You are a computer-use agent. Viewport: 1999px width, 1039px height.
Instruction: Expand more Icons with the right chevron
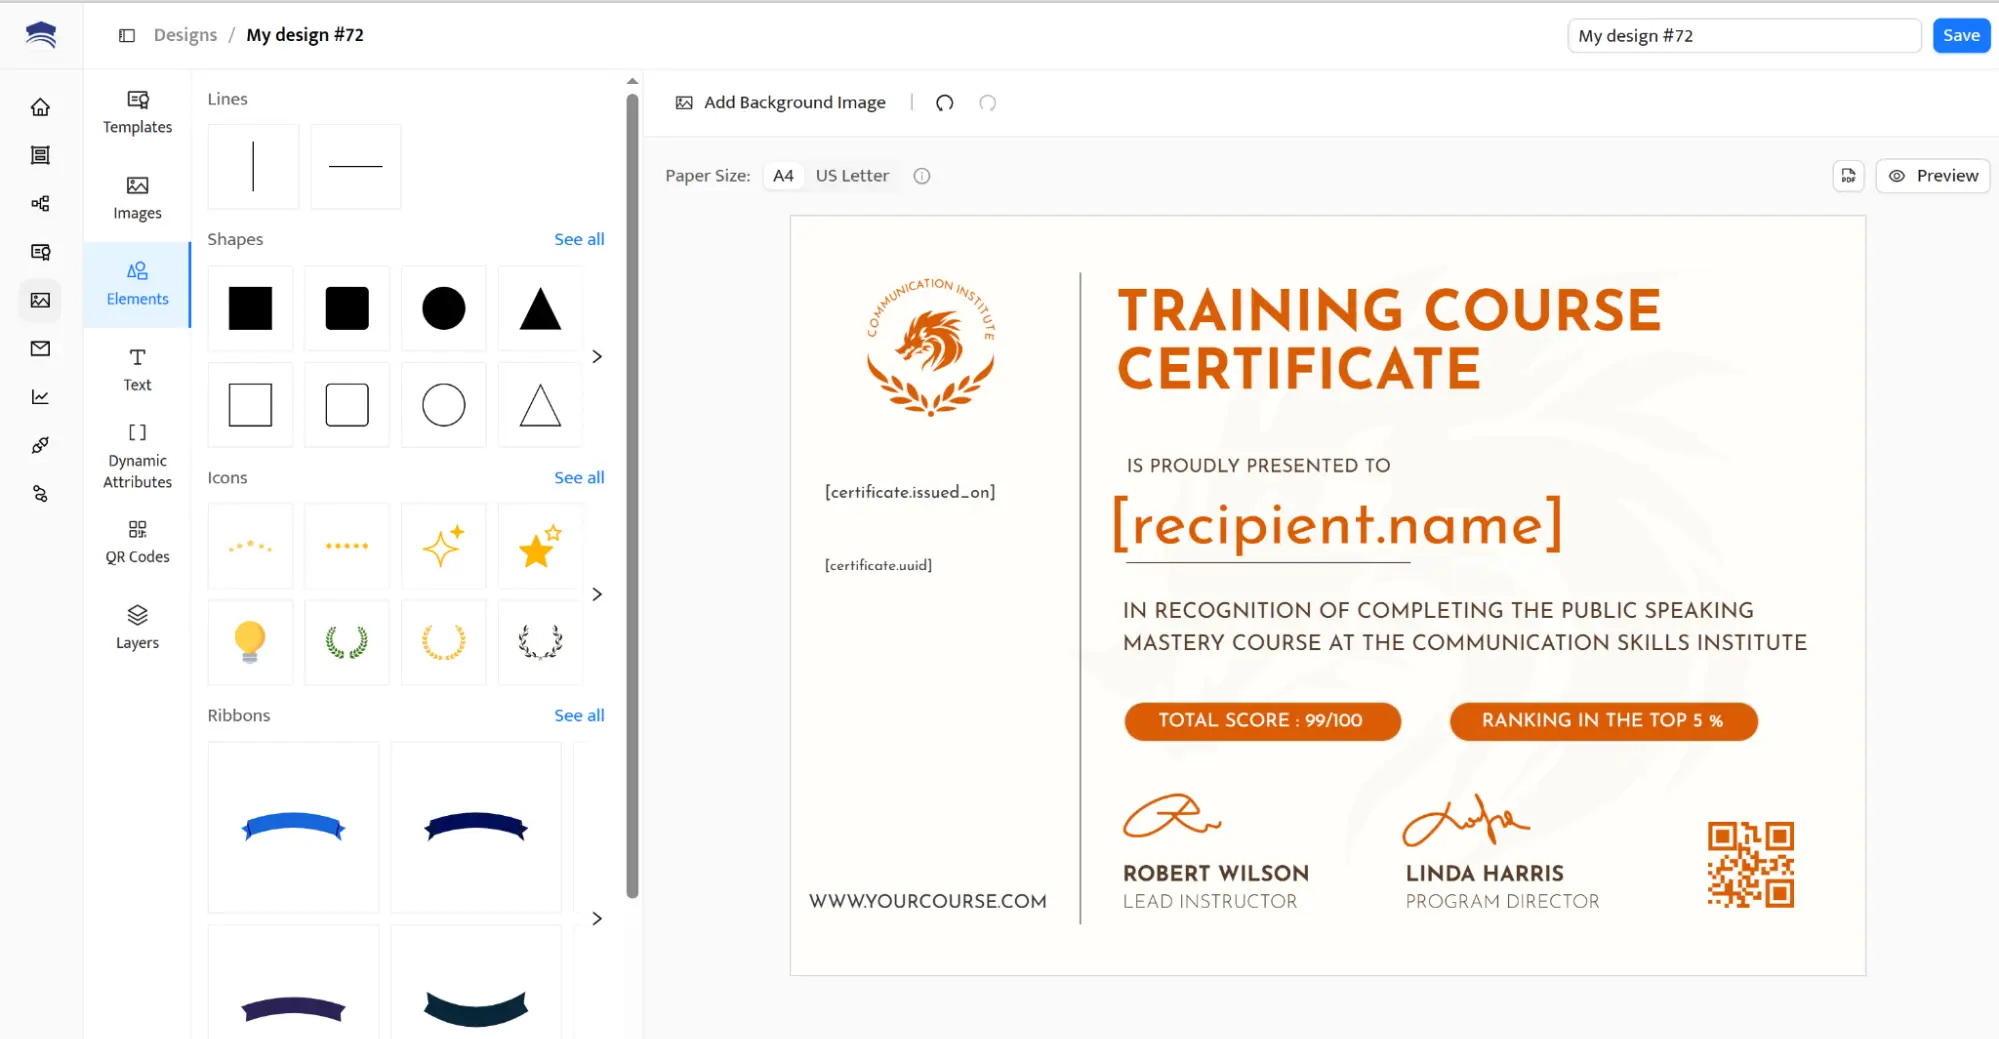(x=597, y=593)
